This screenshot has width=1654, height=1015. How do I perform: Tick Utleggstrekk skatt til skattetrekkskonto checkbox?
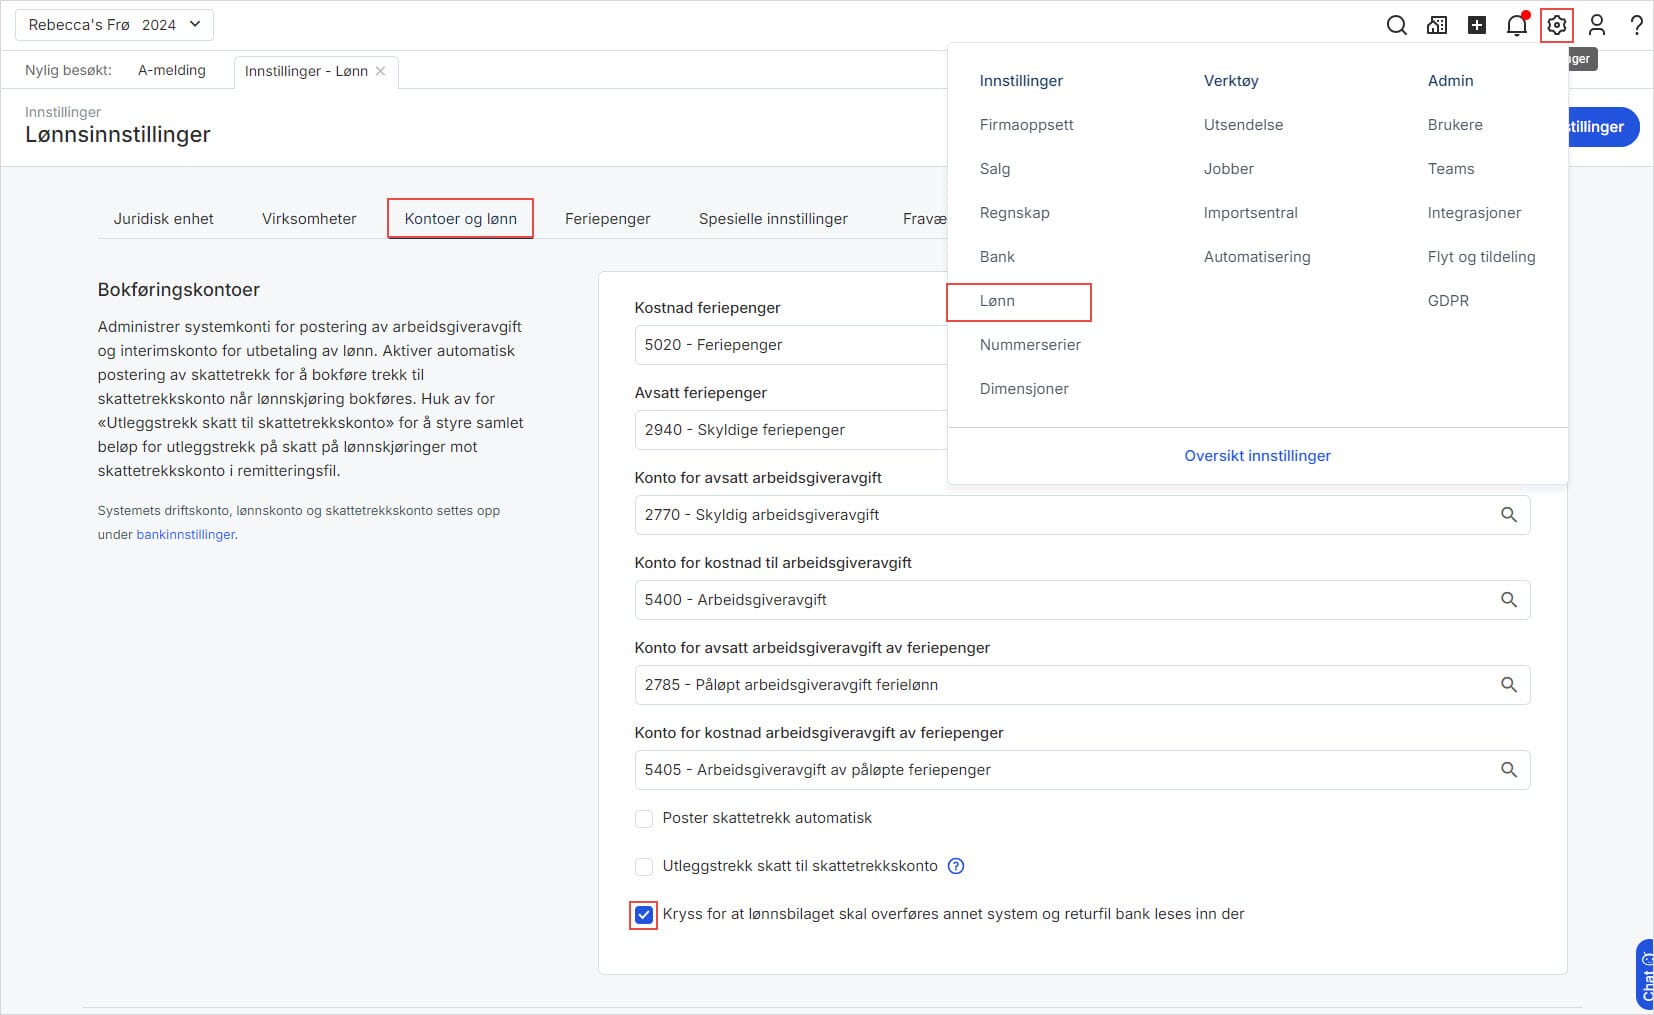pos(644,867)
